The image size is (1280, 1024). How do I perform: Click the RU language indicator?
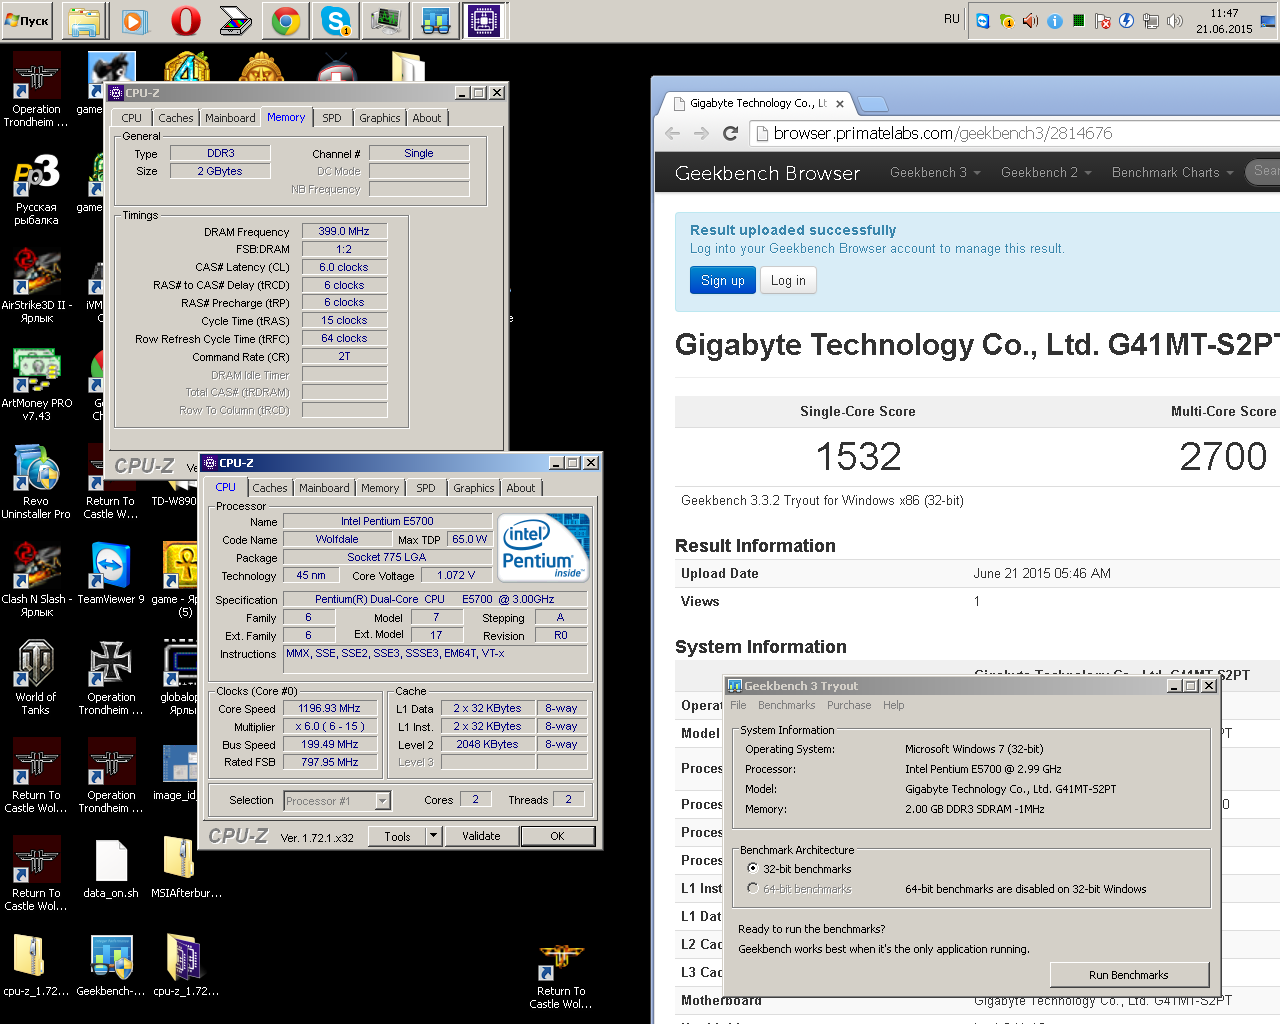coord(952,19)
